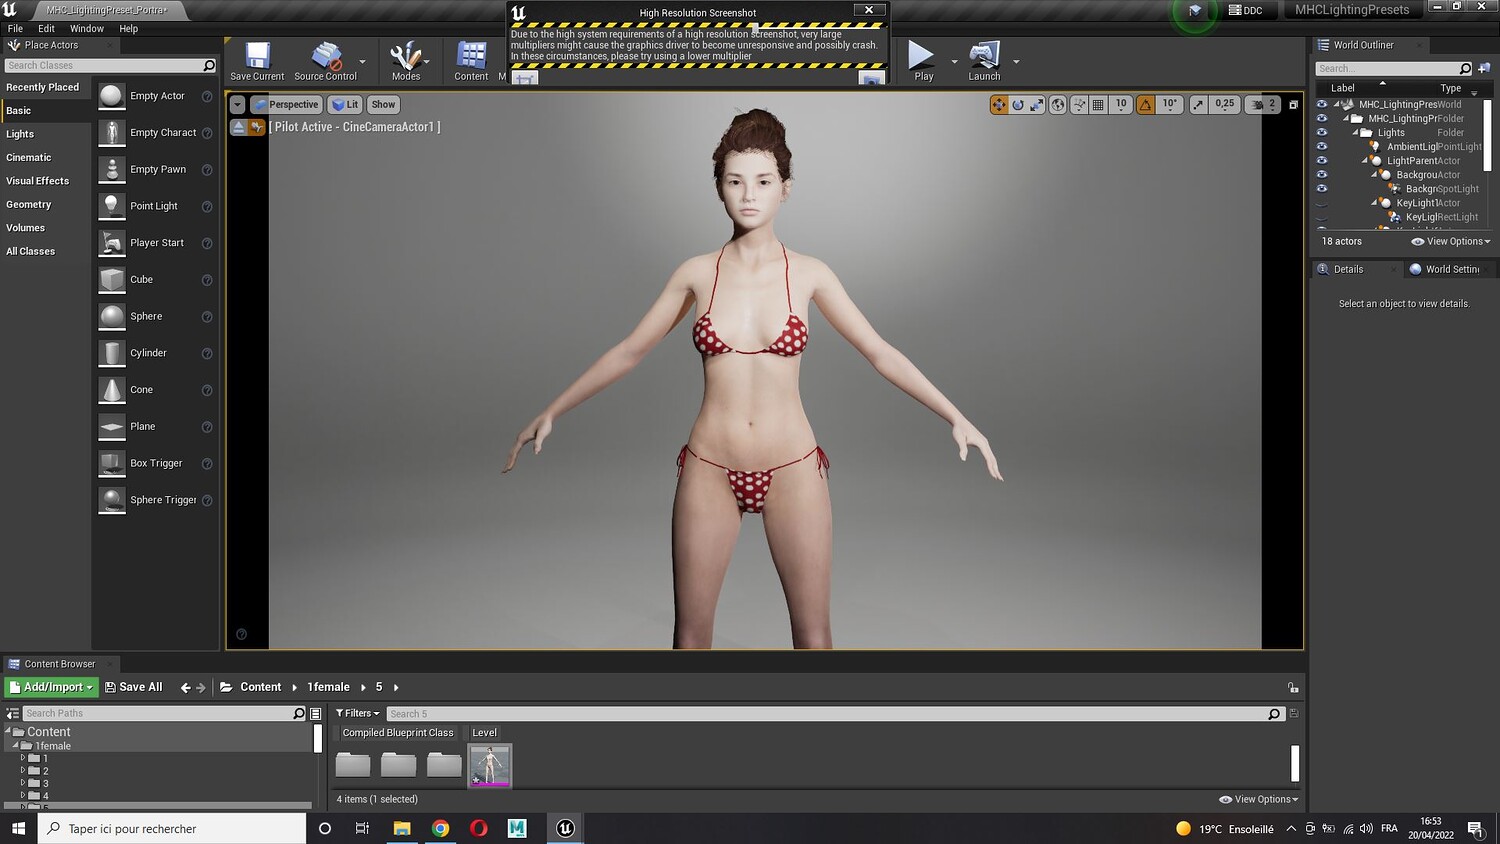Select the Cone shape in Place Actors
Image resolution: width=1500 pixels, height=844 pixels.
(x=142, y=390)
